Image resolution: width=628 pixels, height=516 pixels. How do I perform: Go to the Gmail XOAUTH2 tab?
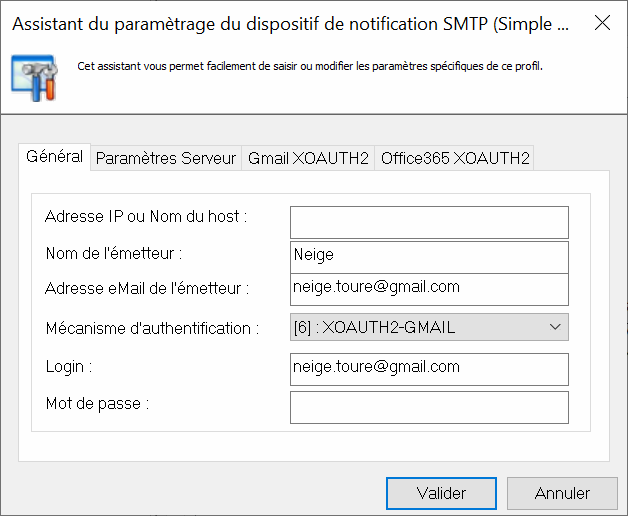click(308, 158)
